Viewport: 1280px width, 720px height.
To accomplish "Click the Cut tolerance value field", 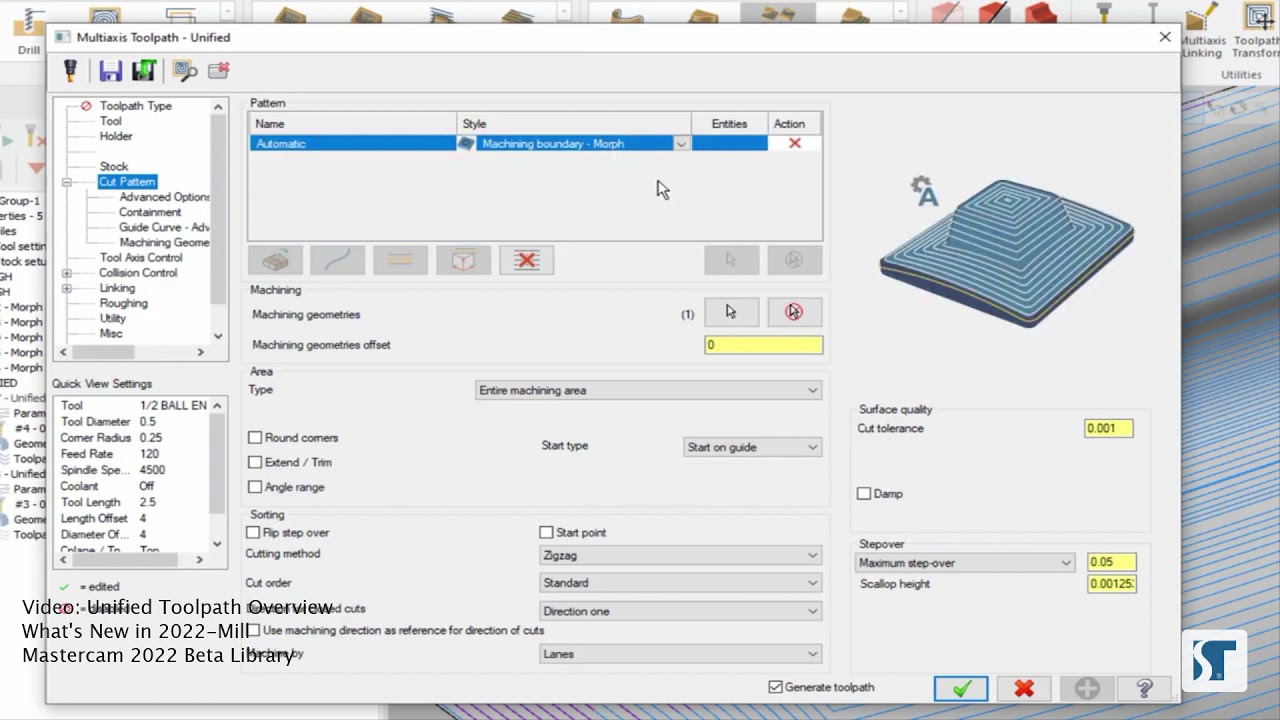I will [x=1108, y=428].
